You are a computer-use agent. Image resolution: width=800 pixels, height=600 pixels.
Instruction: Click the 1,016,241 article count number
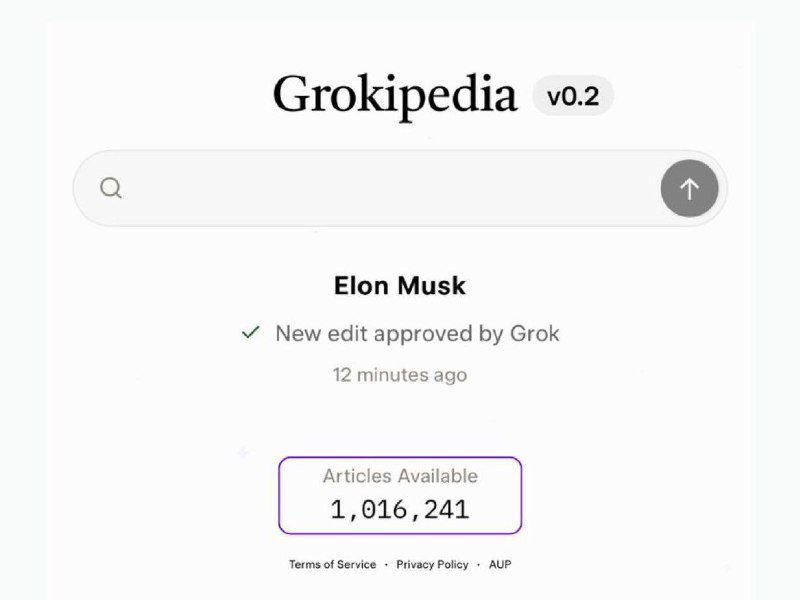click(399, 509)
